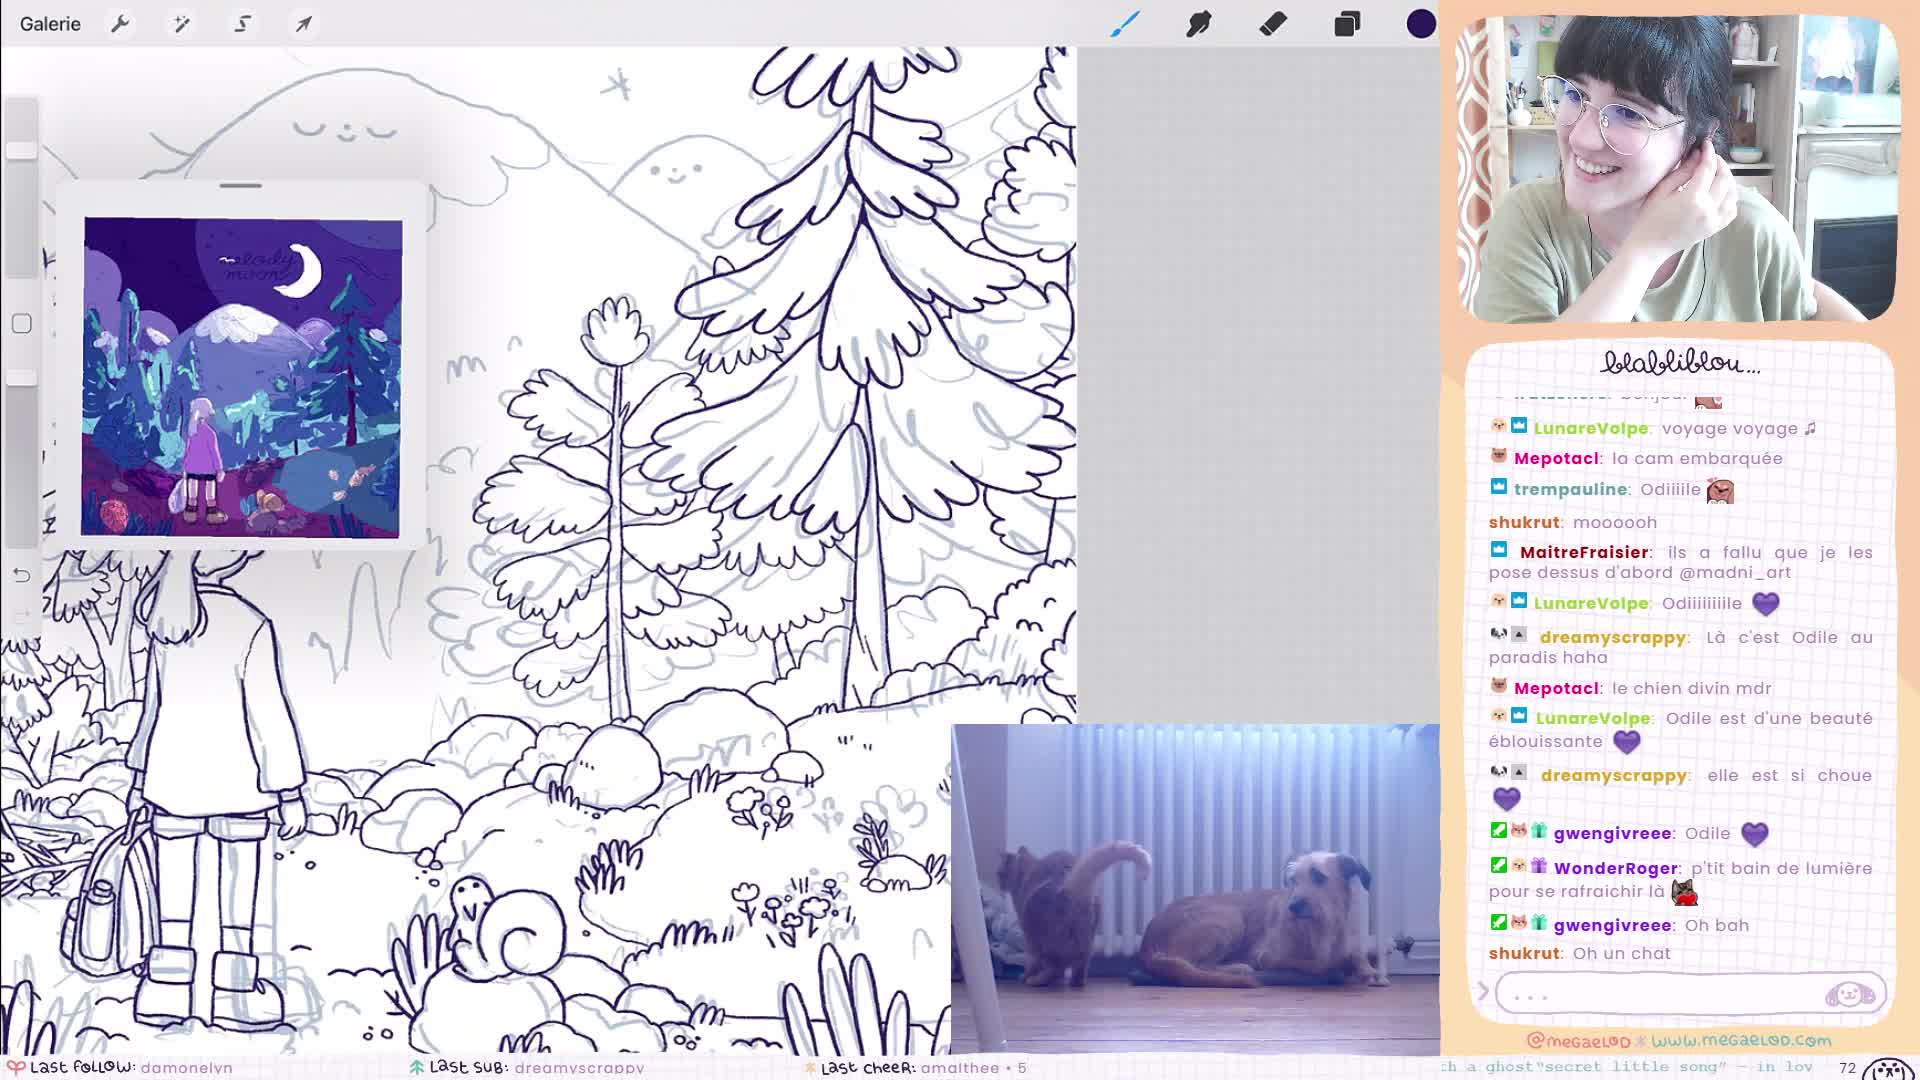Click the last follow name damonelyn
The width and height of the screenshot is (1920, 1080).
tap(186, 1067)
